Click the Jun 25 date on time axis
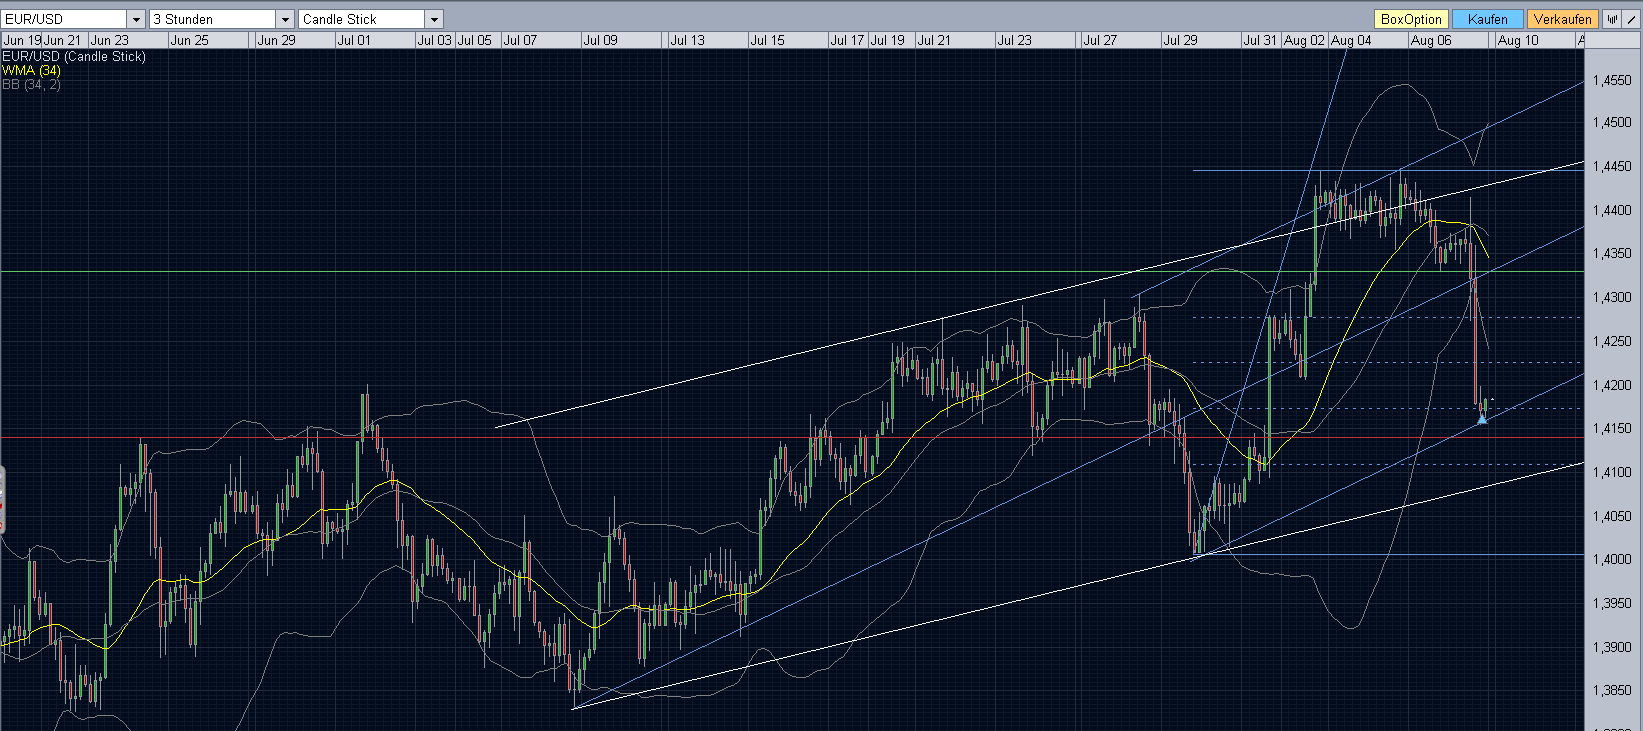 (x=189, y=40)
